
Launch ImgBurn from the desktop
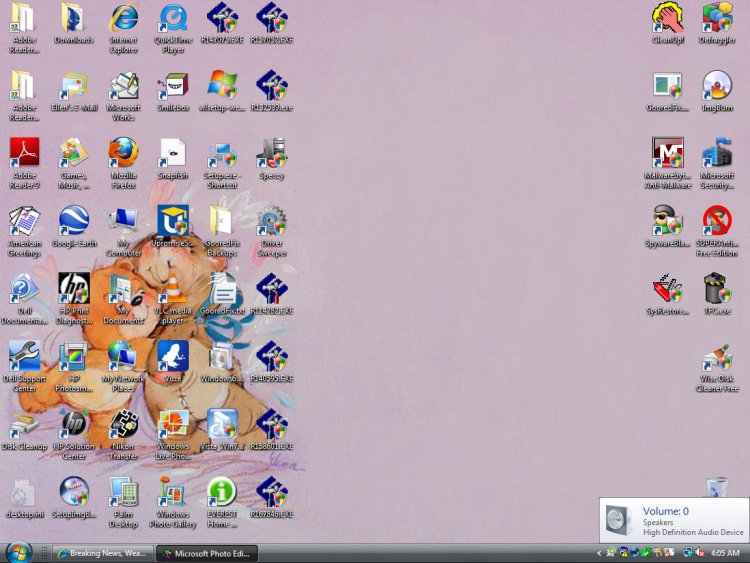click(x=717, y=91)
